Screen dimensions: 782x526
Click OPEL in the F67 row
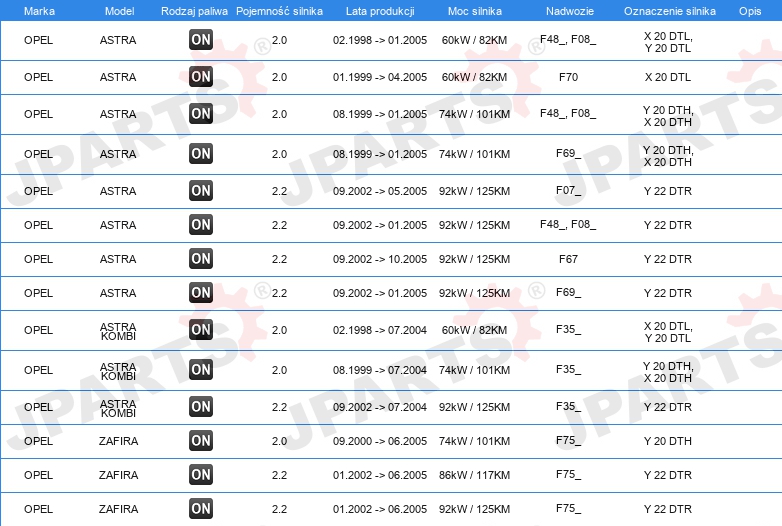(38, 259)
